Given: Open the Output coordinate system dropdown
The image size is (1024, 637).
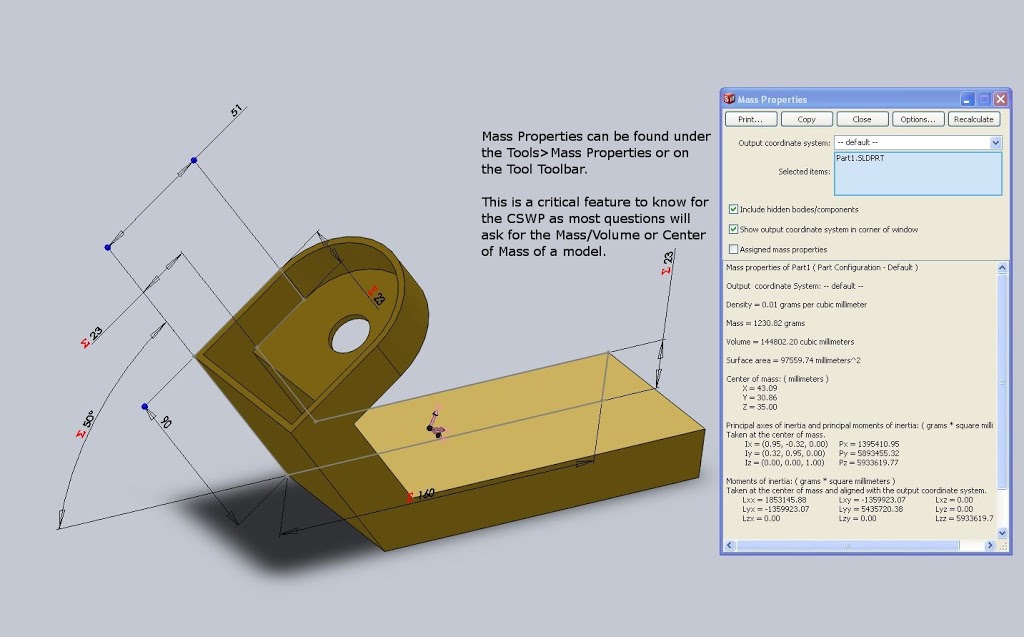Looking at the screenshot, I should 918,142.
